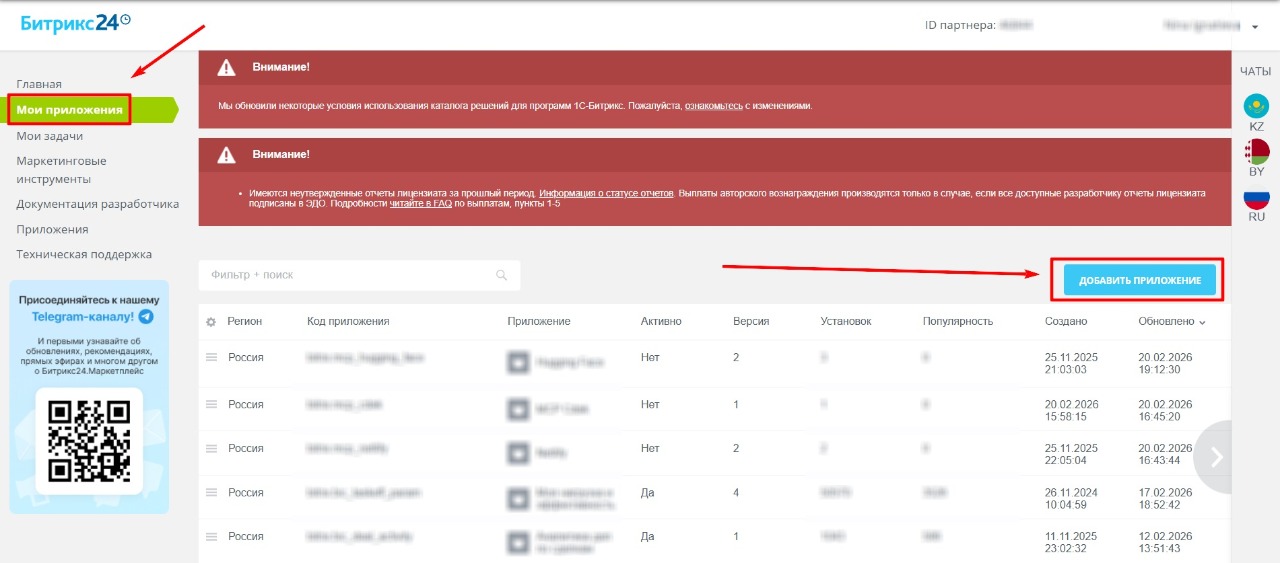
Task: Click the search magnifier icon in filter
Action: click(502, 275)
